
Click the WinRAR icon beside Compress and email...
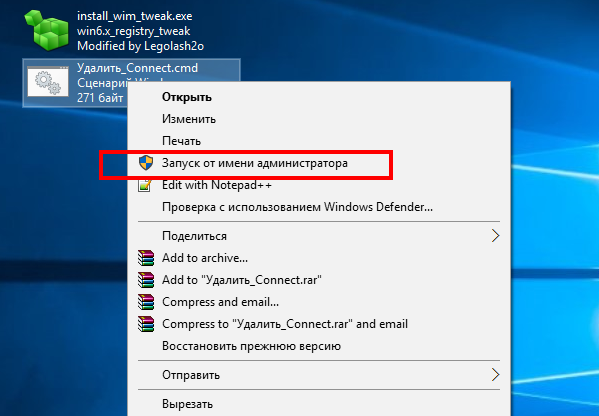click(x=146, y=302)
